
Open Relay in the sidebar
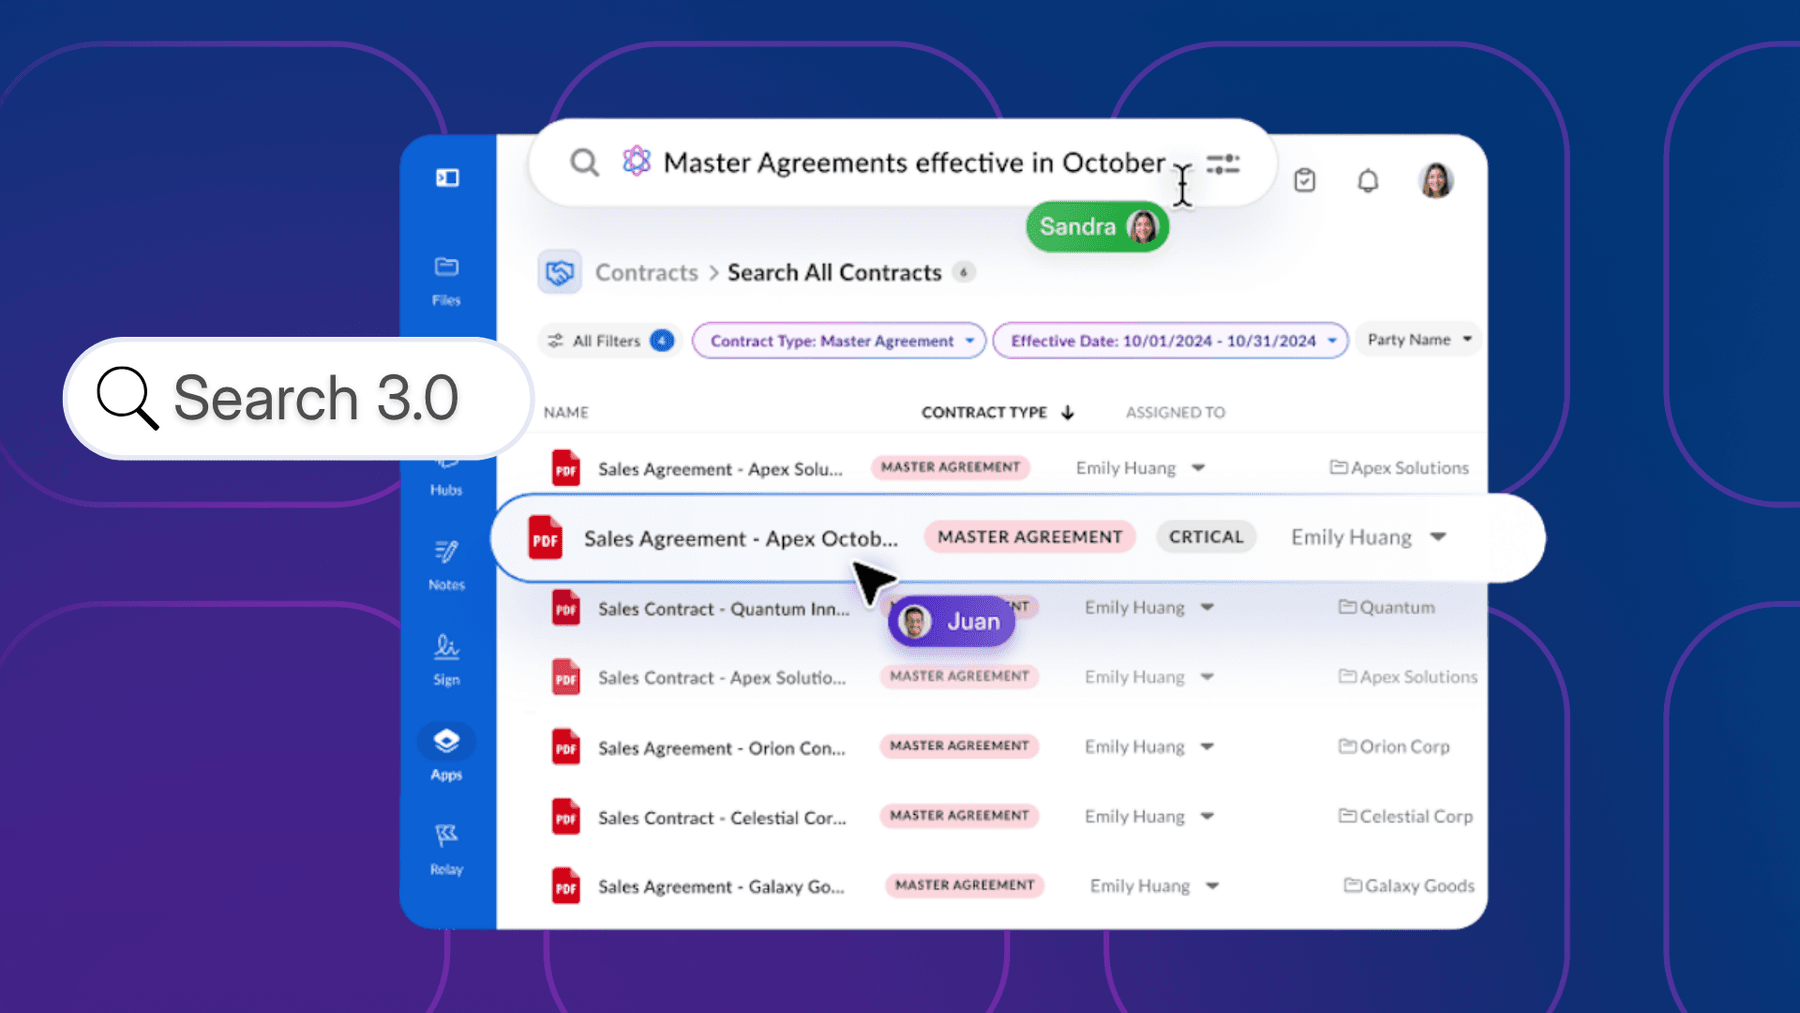click(x=446, y=849)
